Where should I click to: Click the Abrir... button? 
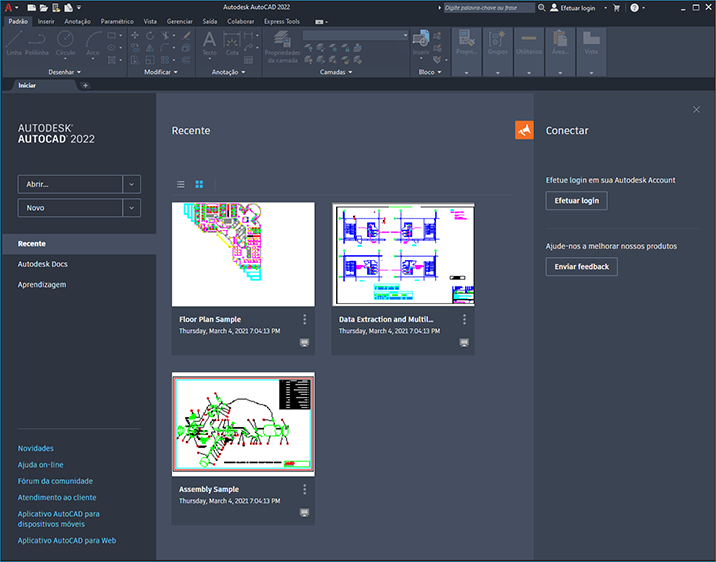click(70, 184)
